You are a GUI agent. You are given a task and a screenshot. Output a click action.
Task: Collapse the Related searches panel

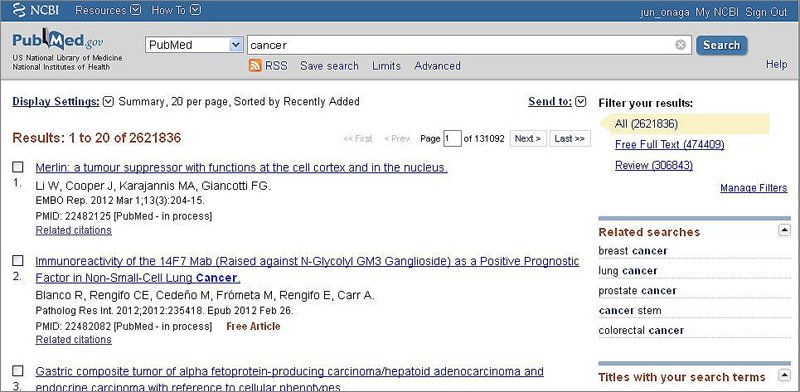tap(784, 231)
